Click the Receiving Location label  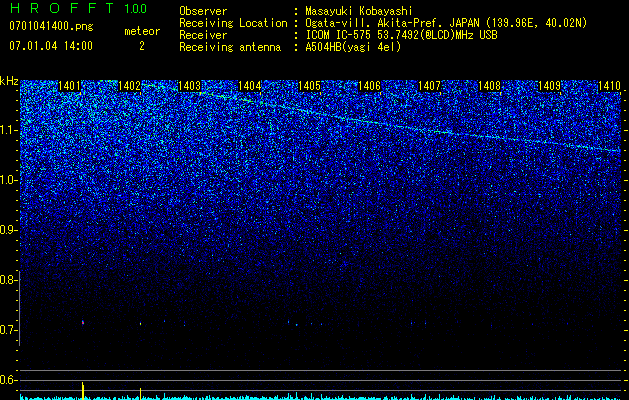pos(233,23)
